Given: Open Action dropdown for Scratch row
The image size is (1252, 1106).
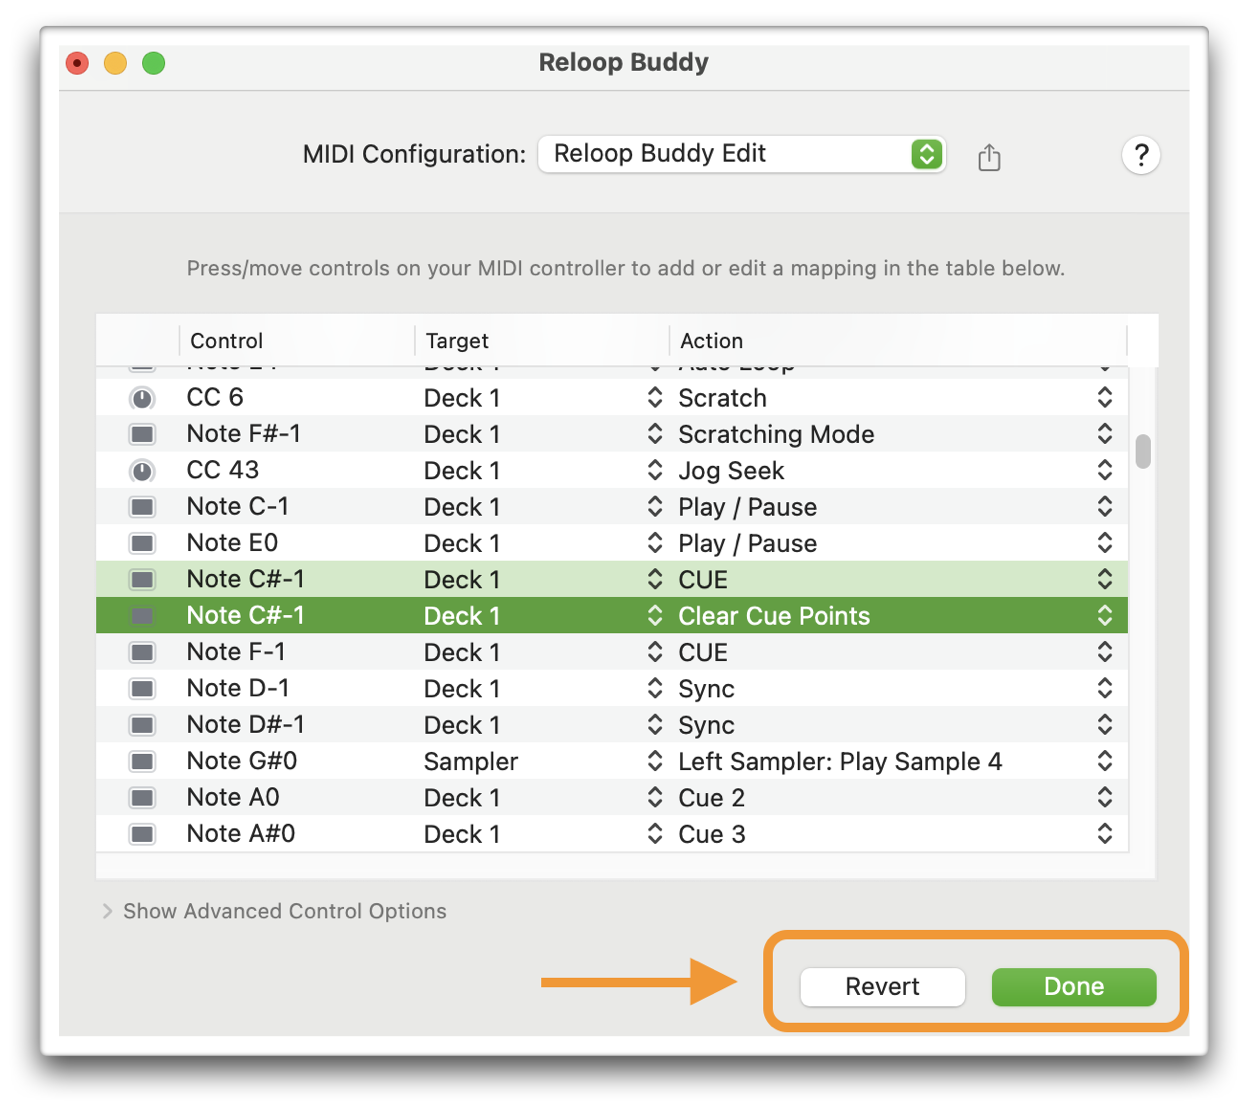Looking at the screenshot, I should click(x=1105, y=398).
